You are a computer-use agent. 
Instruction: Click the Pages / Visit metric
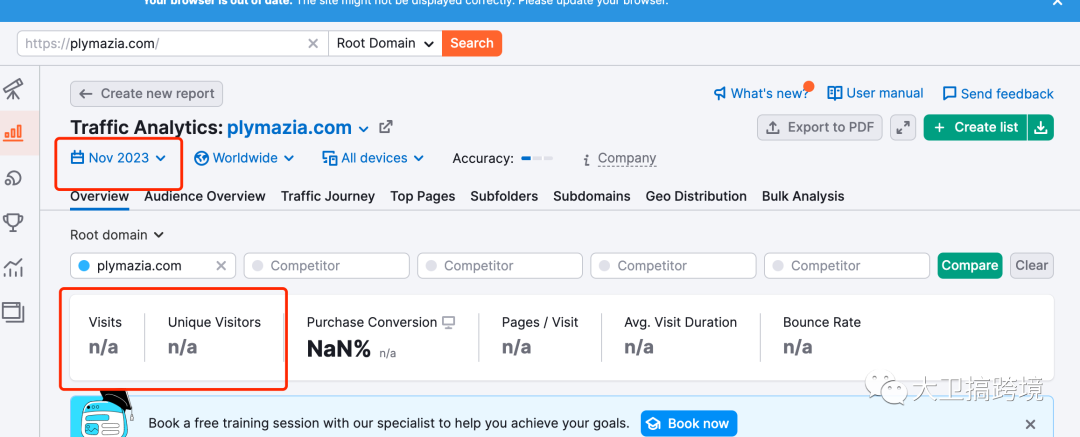(540, 336)
